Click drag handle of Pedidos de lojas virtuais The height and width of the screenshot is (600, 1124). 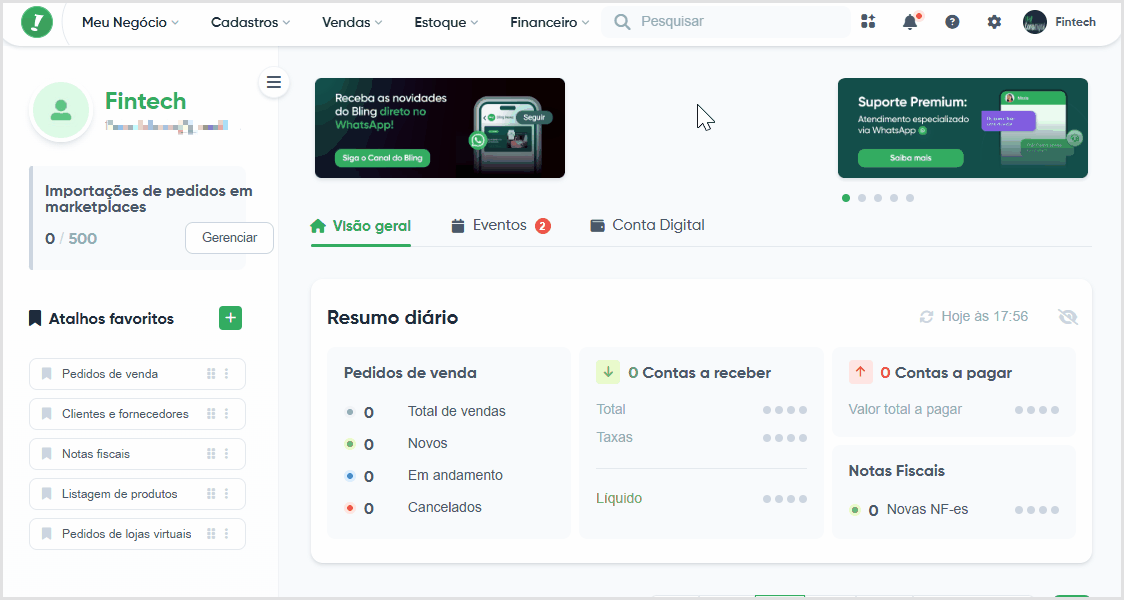click(x=211, y=534)
